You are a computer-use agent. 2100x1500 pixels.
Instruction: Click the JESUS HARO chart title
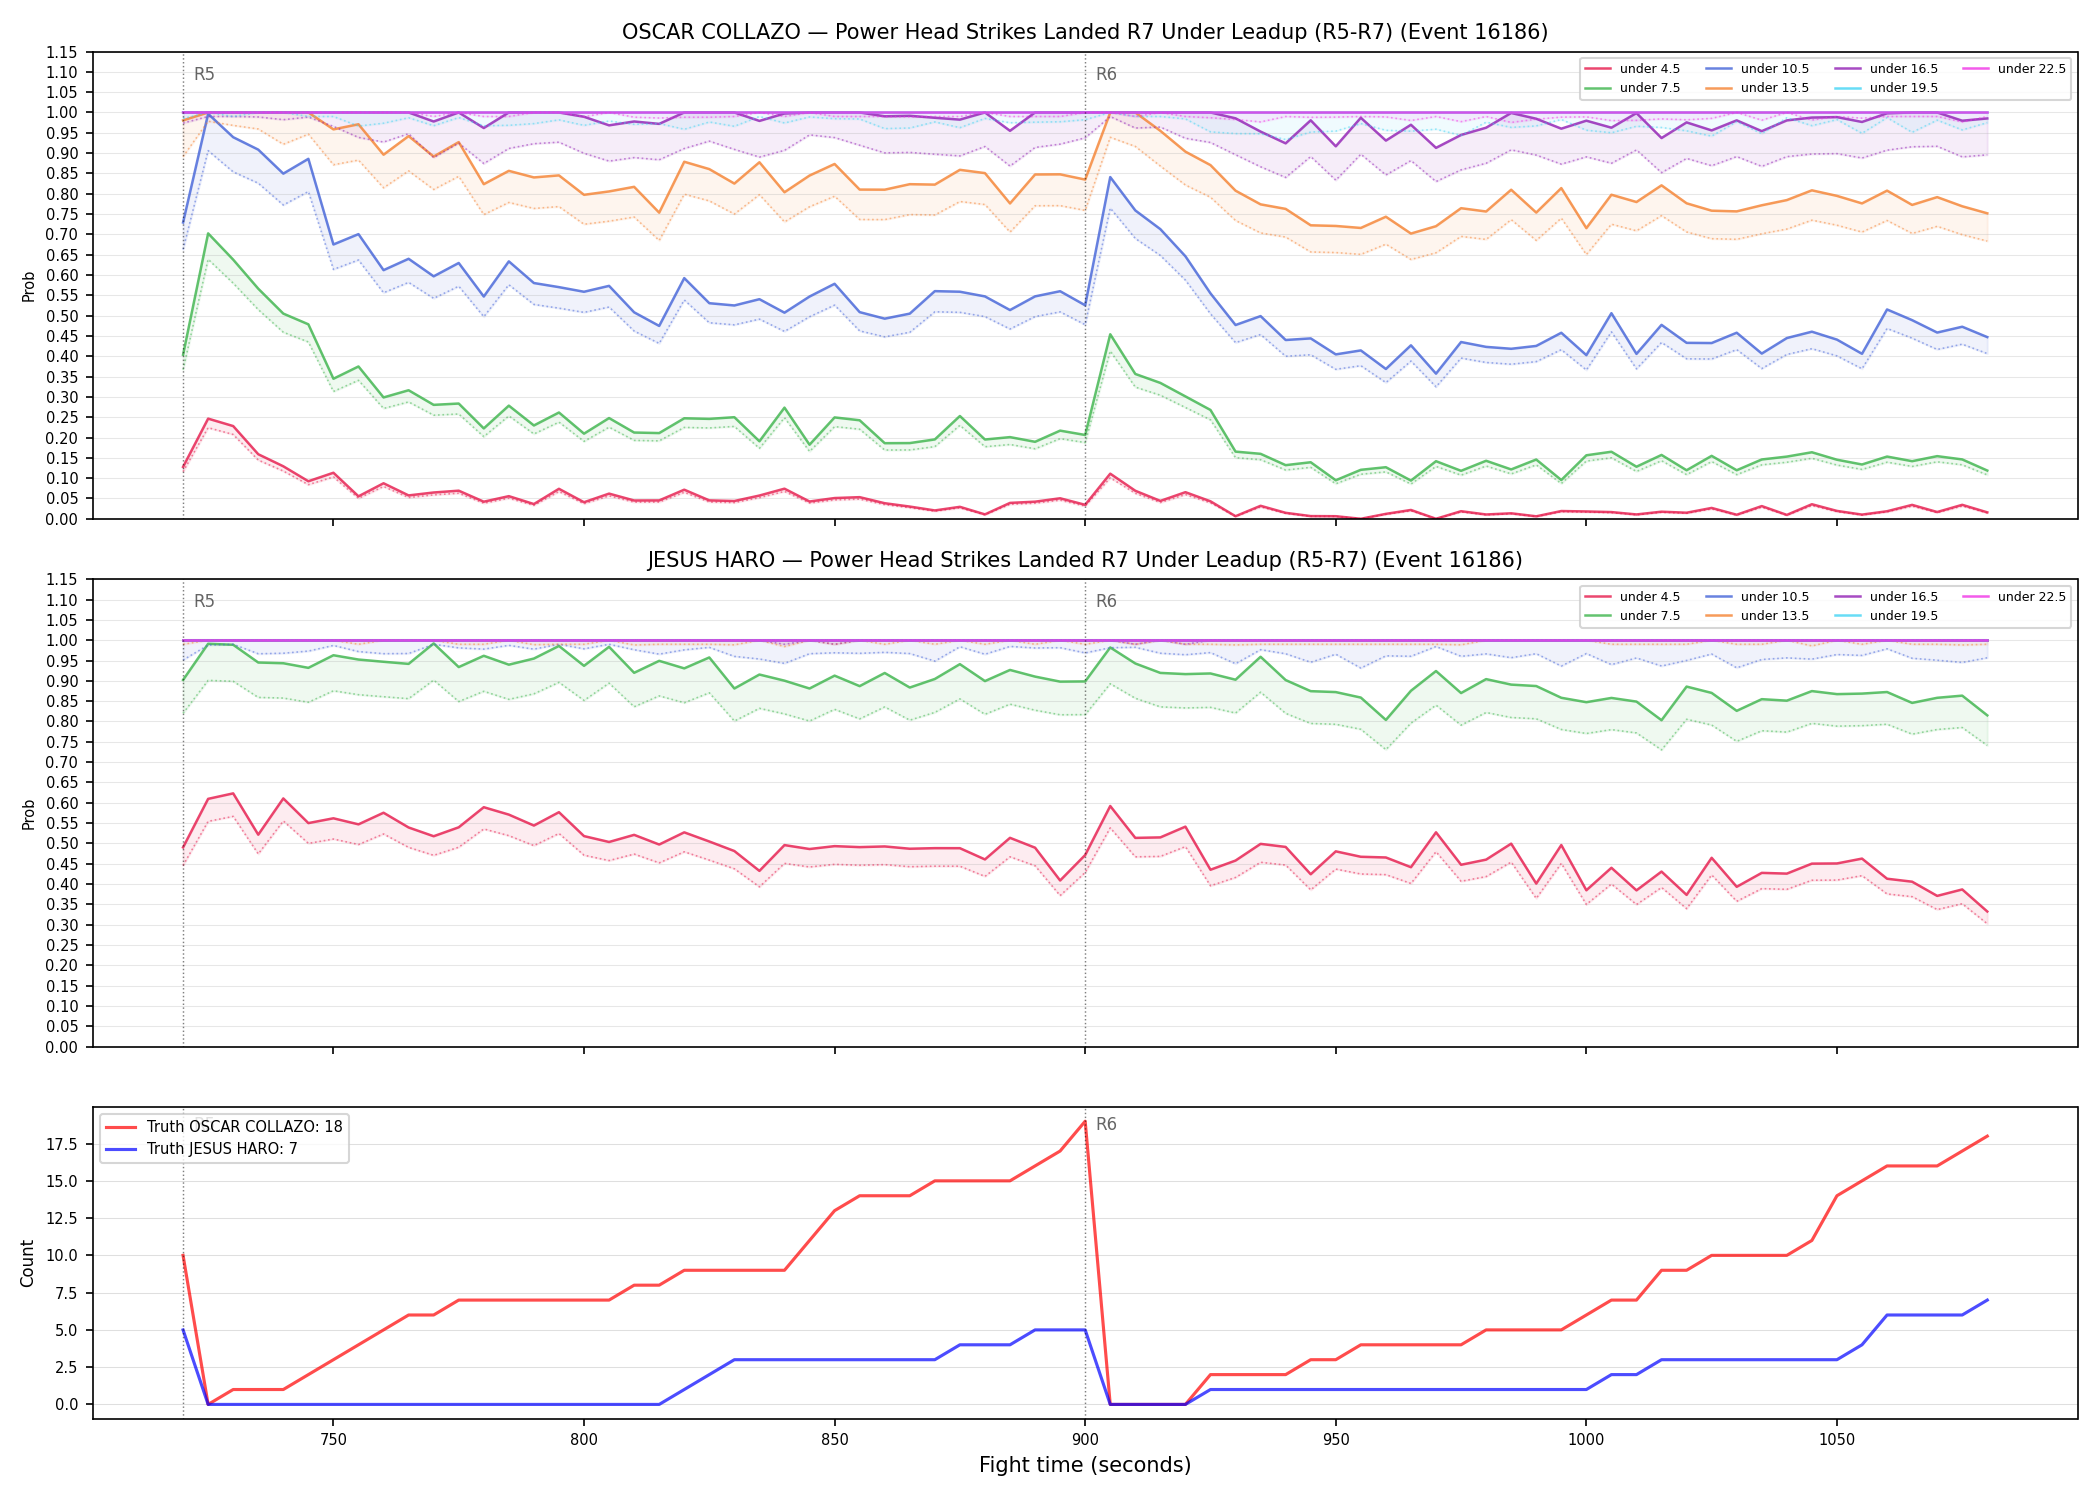pyautogui.click(x=1085, y=560)
